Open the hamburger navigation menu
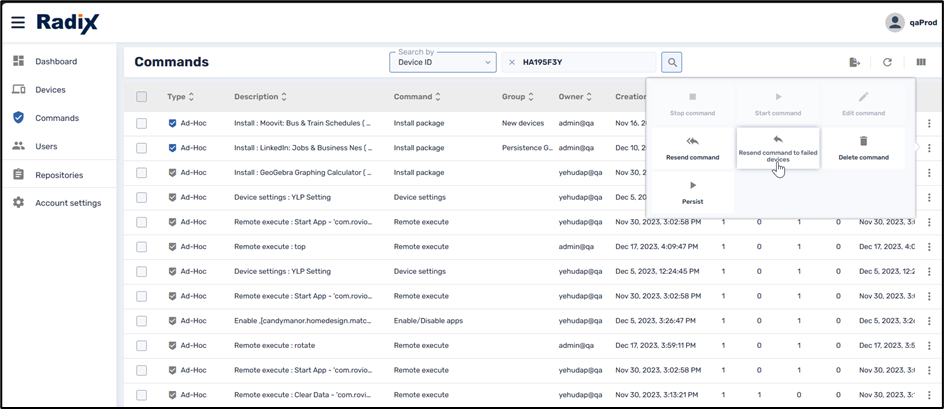The height and width of the screenshot is (409, 944). (18, 23)
